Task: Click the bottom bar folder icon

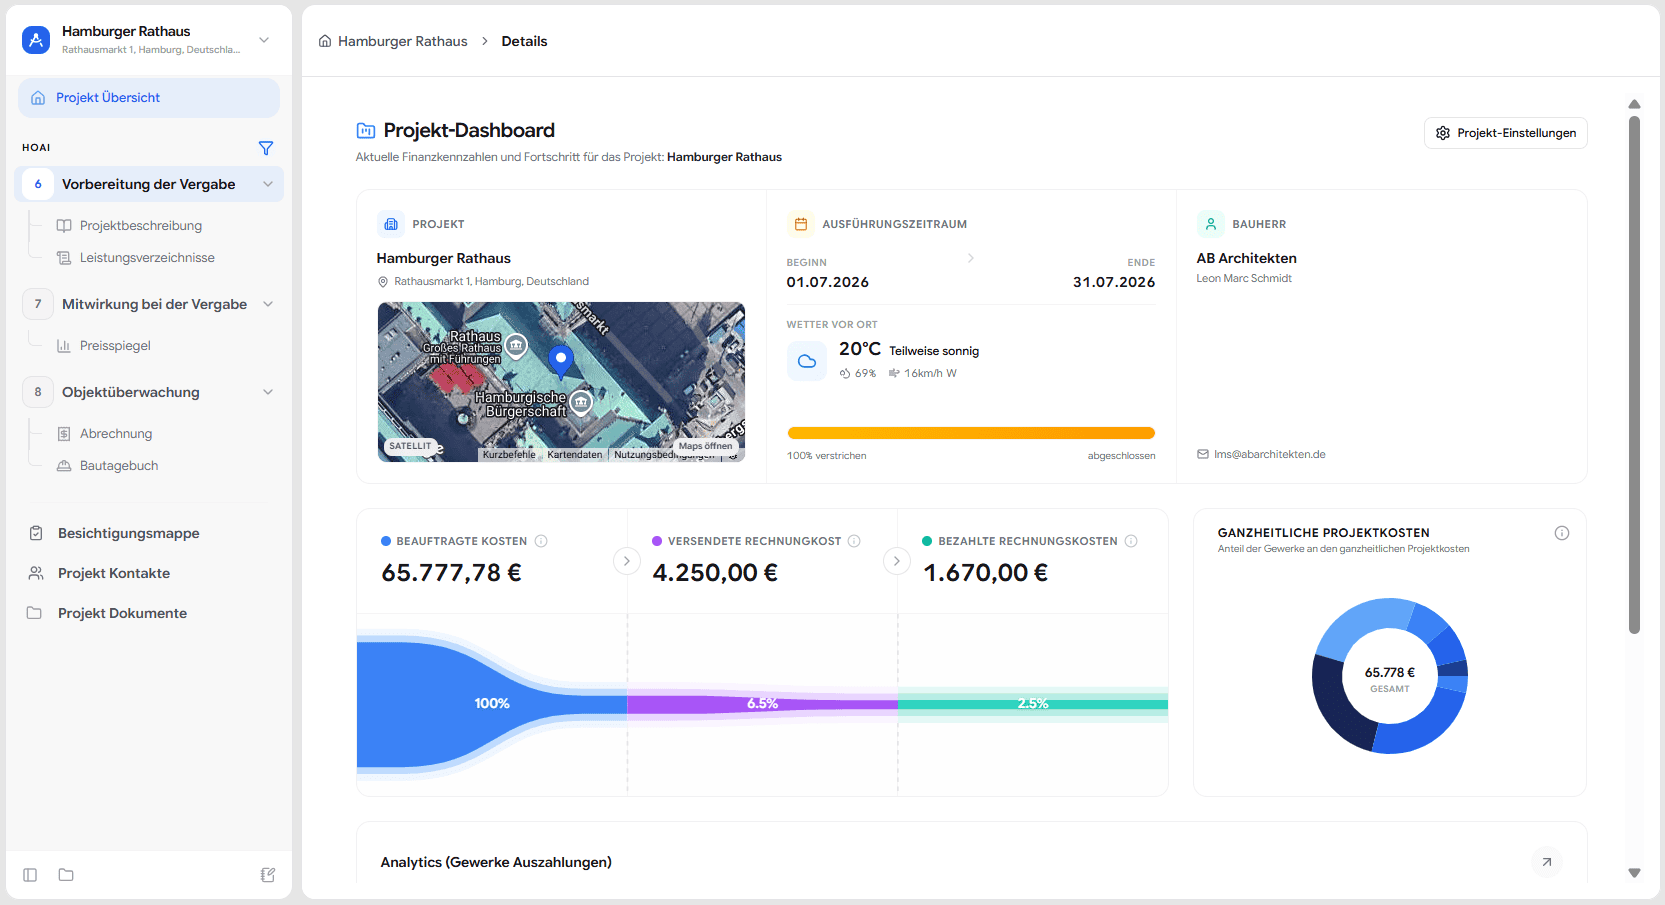Action: (66, 875)
